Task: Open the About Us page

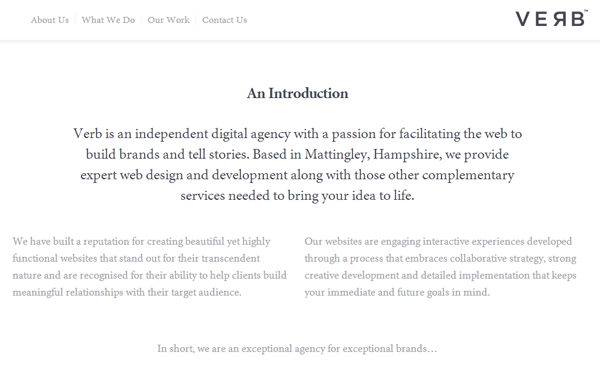Action: (50, 20)
